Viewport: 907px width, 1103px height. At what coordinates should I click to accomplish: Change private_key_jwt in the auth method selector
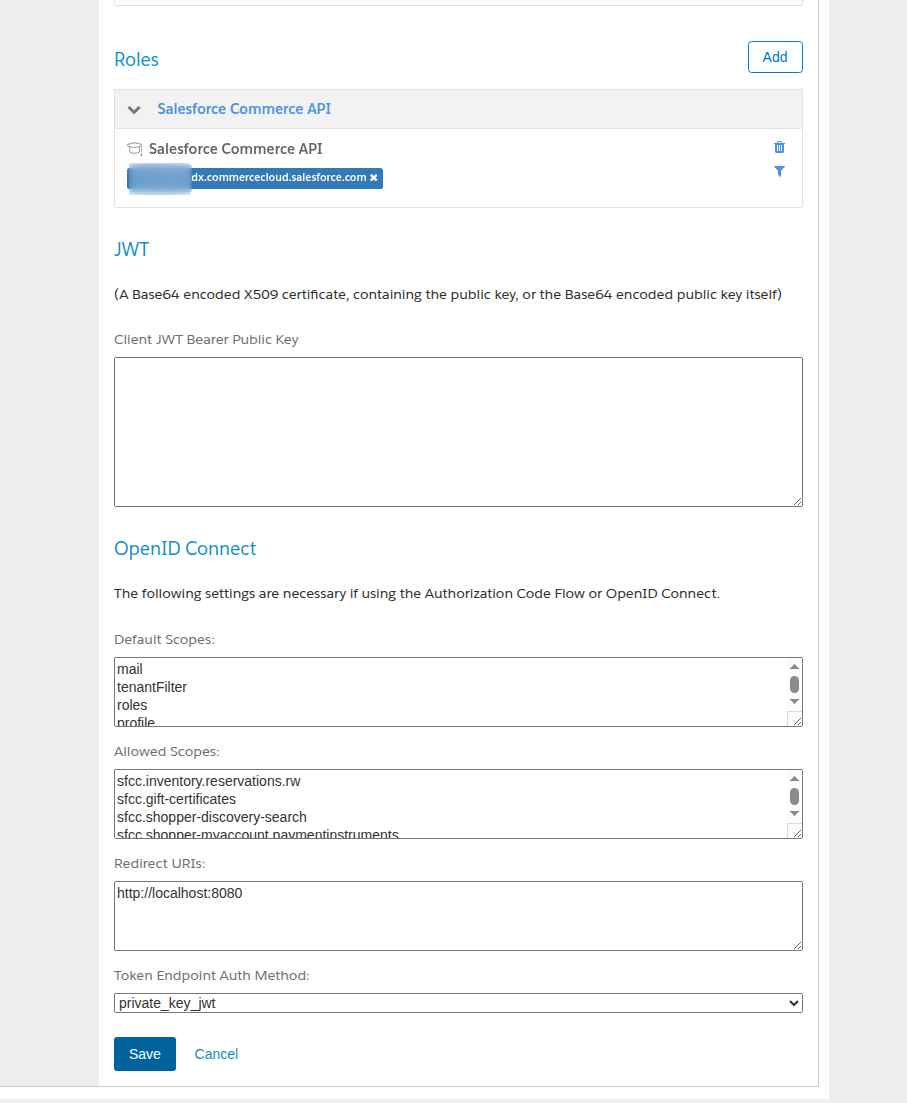tap(458, 1002)
